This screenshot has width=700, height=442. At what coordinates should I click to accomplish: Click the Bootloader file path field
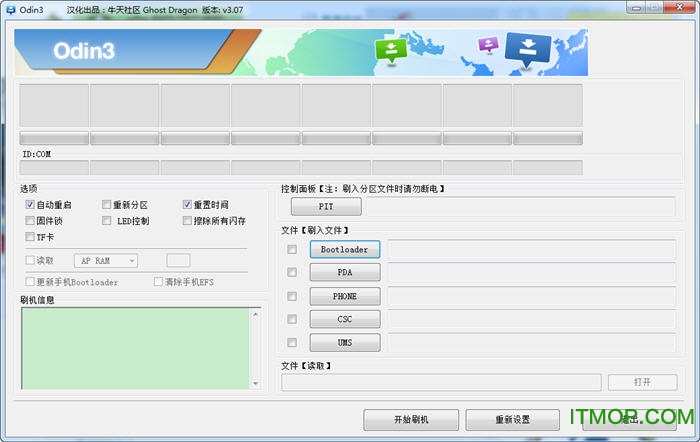pos(532,249)
